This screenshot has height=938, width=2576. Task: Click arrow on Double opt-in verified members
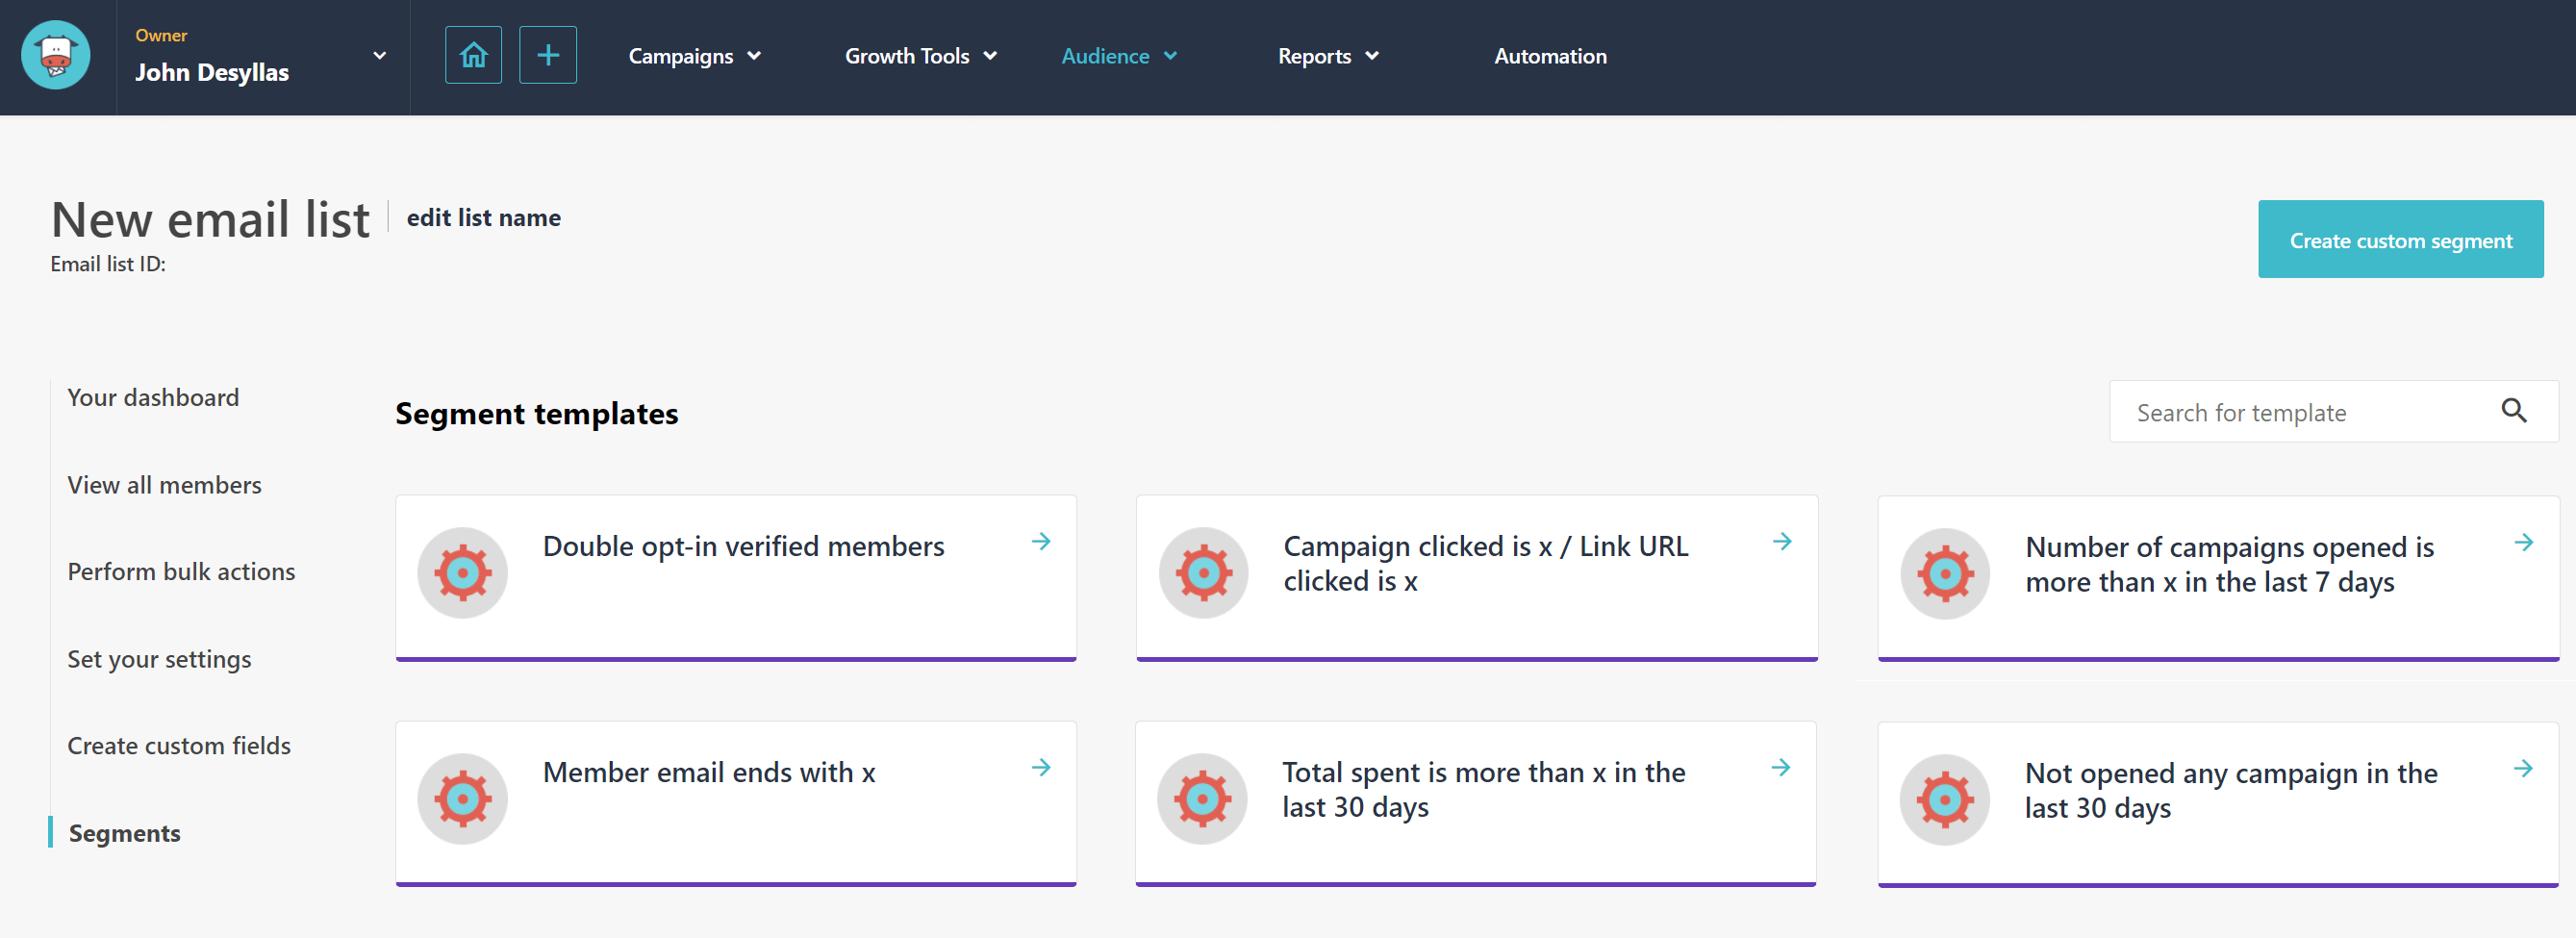pyautogui.click(x=1041, y=541)
